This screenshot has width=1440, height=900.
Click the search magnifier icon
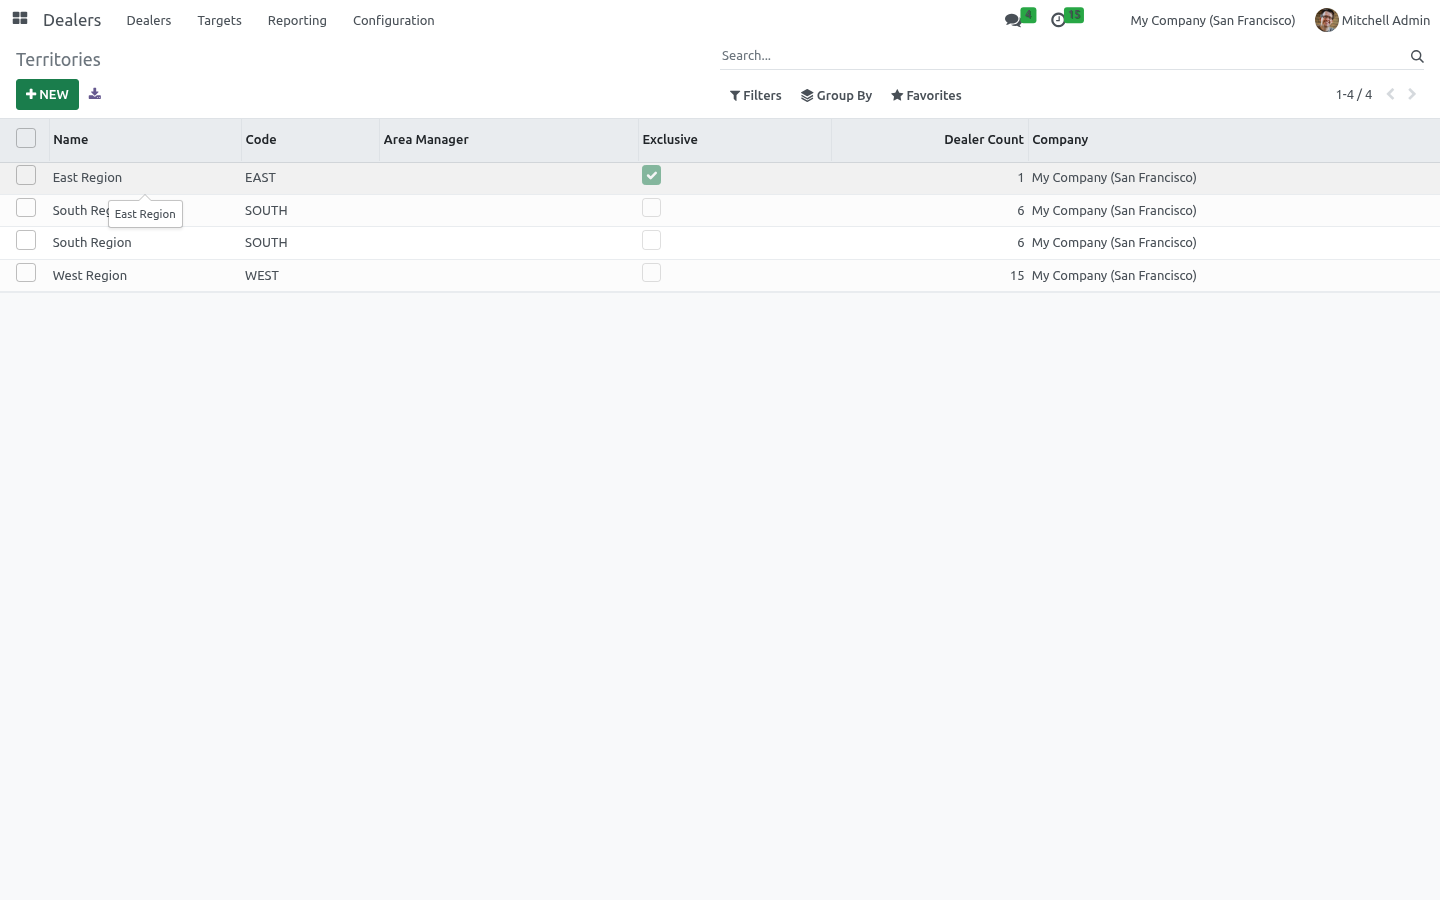(1417, 56)
